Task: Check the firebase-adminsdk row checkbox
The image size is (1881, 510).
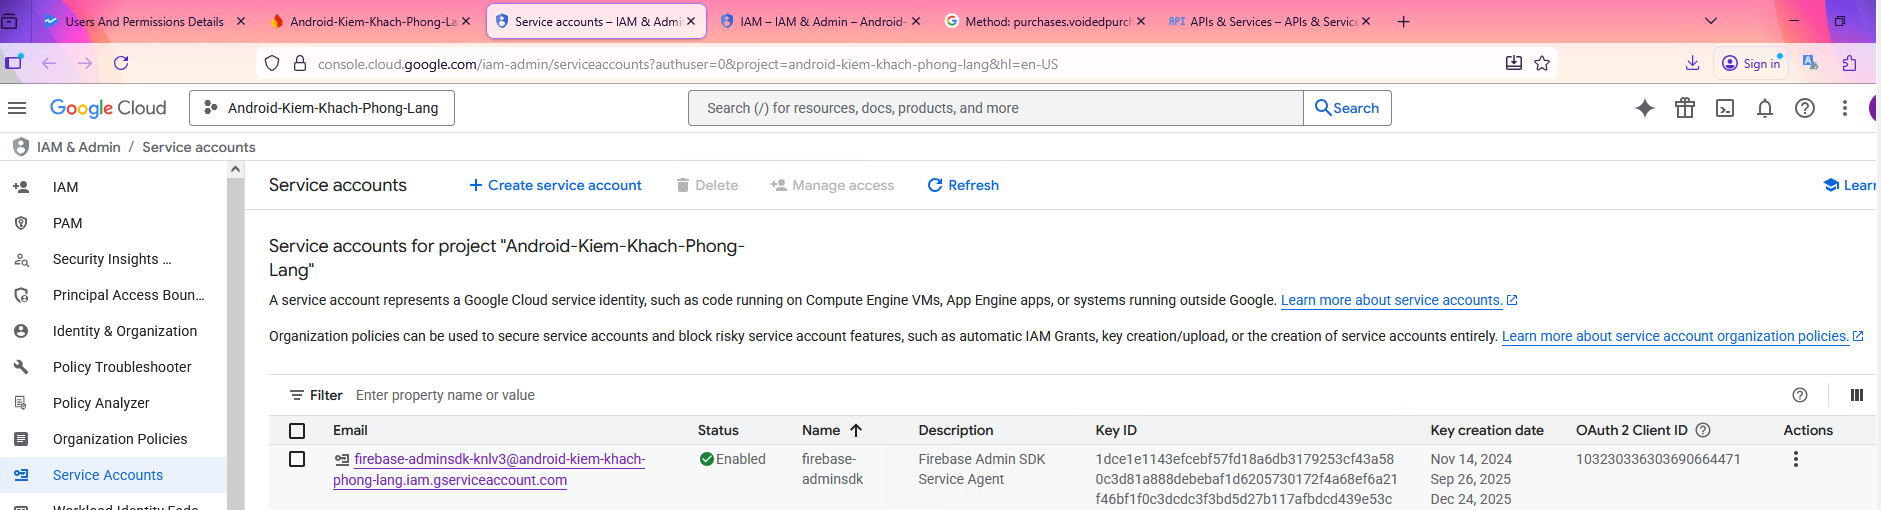Action: tap(297, 459)
